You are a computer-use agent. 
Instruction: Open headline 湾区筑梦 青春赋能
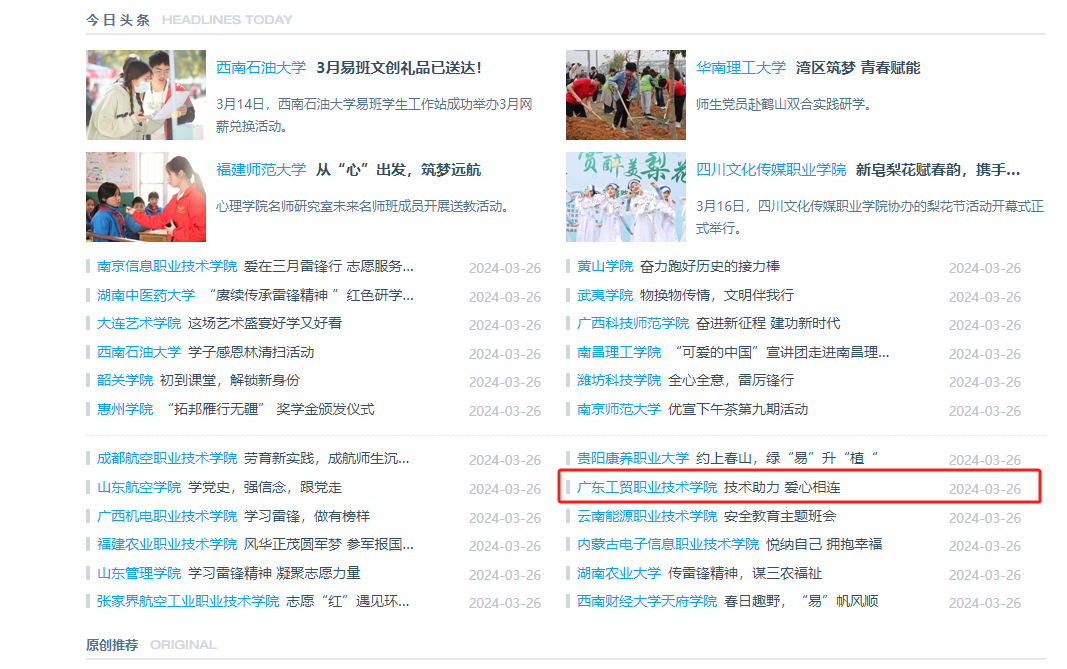(x=857, y=68)
